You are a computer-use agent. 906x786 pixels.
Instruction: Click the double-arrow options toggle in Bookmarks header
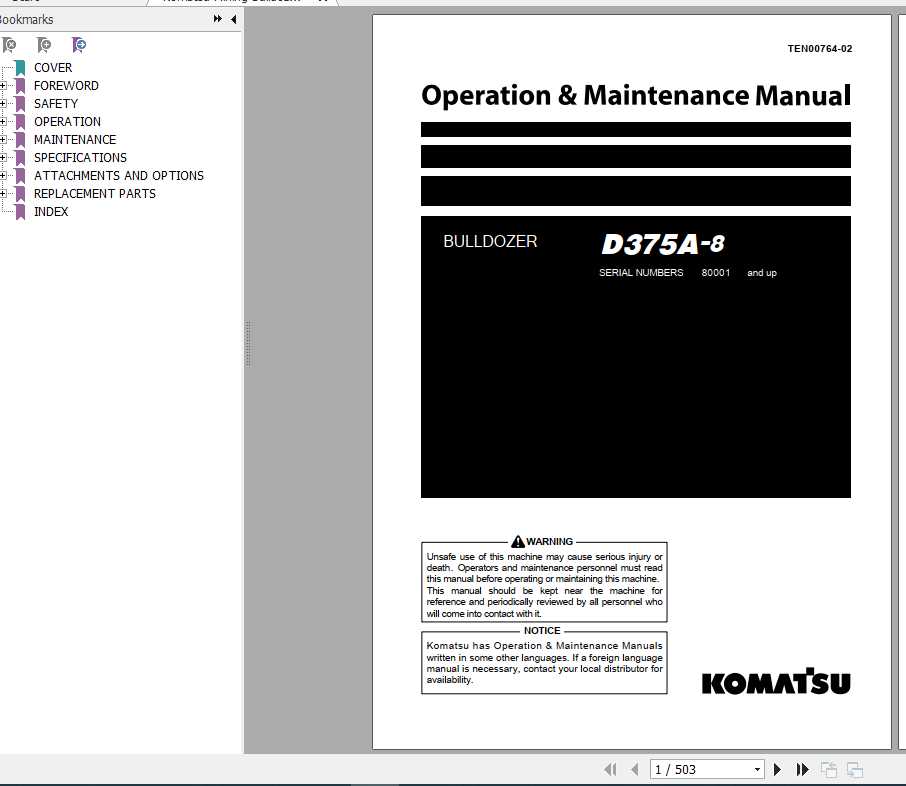point(216,18)
